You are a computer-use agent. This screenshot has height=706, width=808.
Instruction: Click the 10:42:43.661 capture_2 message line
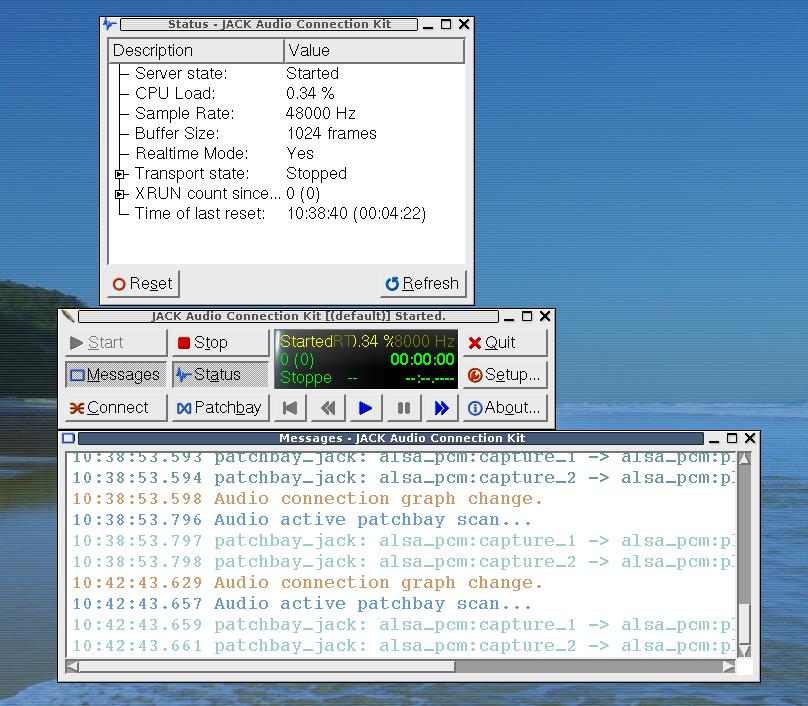pos(403,645)
